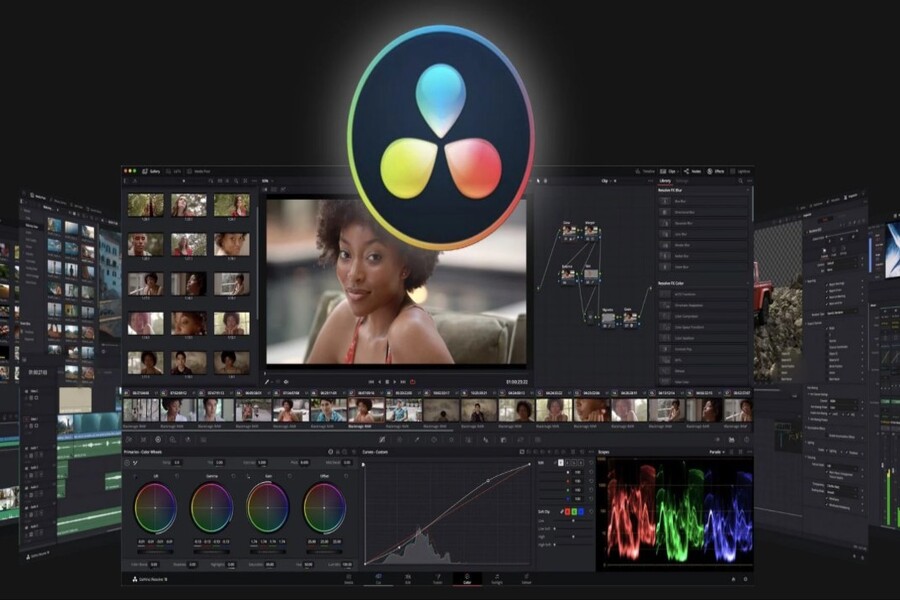Open the Fairlight audio page
Screen dimensions: 900x600
click(496, 577)
